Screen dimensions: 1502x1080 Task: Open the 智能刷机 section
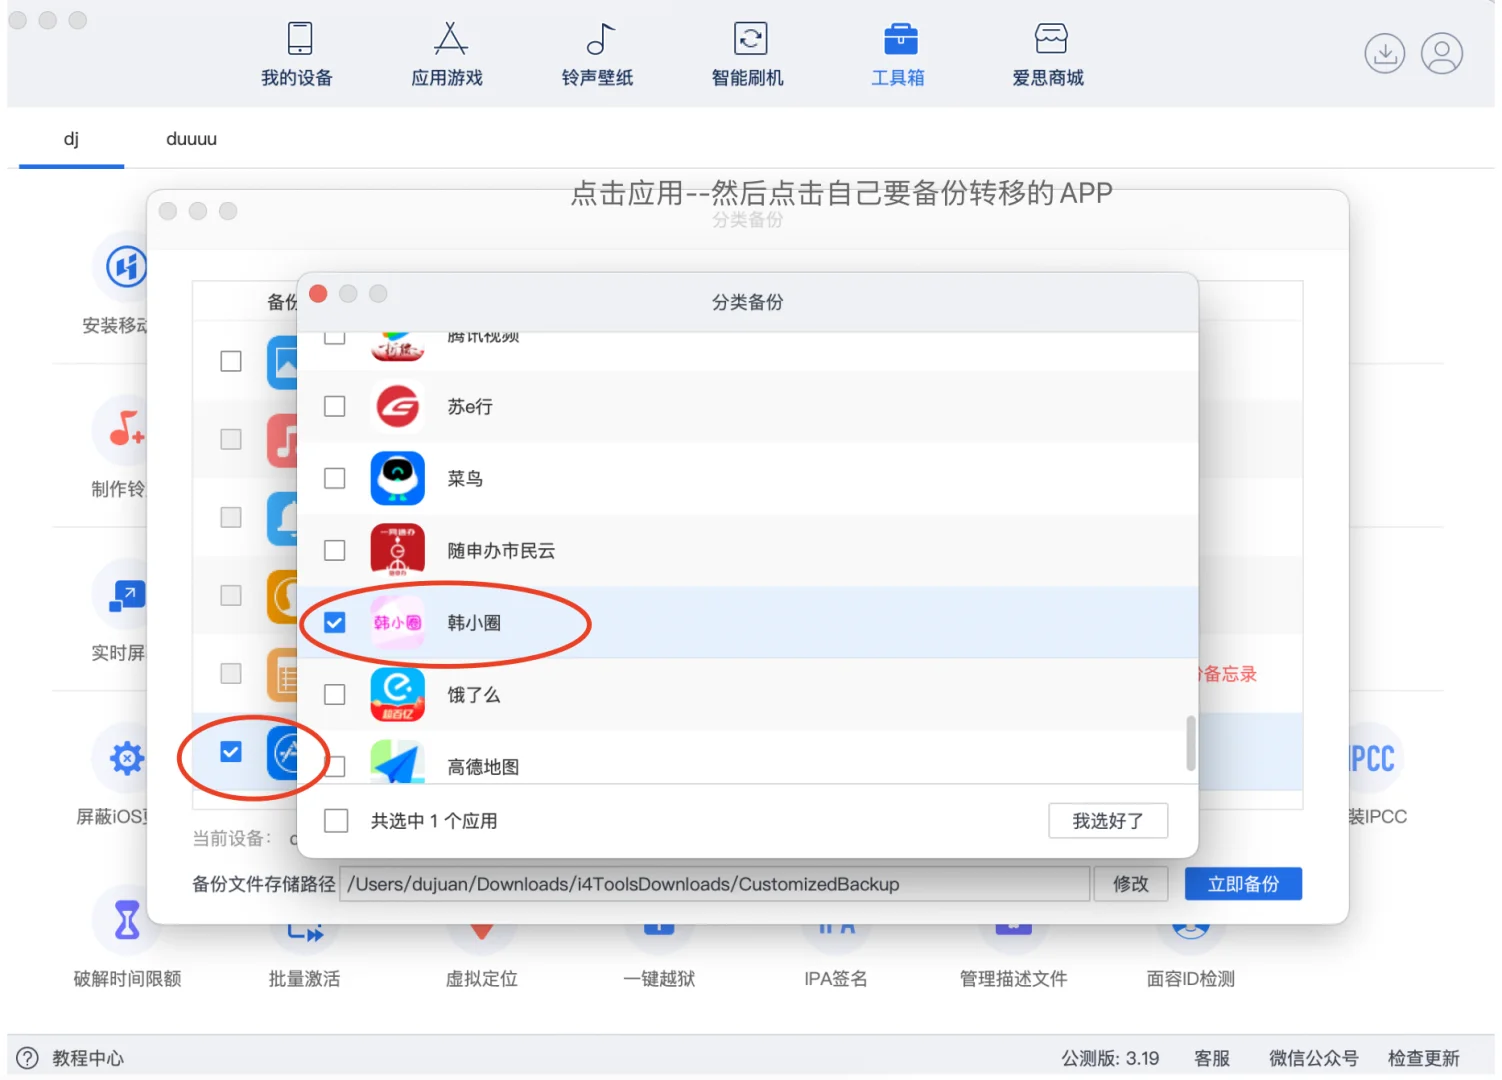pos(748,55)
